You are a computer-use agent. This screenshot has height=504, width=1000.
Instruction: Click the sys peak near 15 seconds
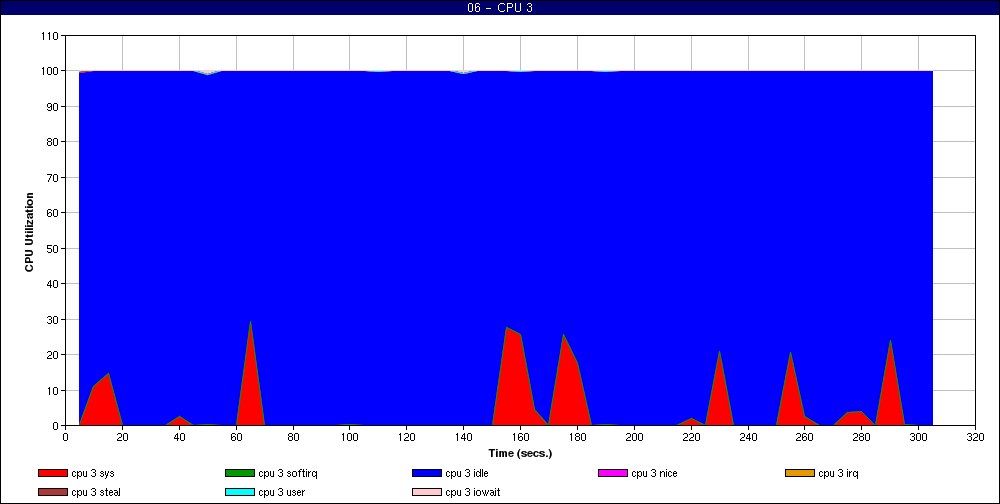[x=108, y=373]
